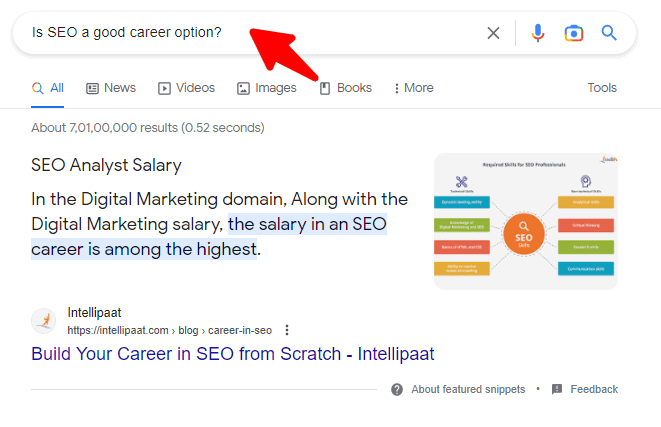
Task: Select the All results tab
Action: pyautogui.click(x=48, y=88)
